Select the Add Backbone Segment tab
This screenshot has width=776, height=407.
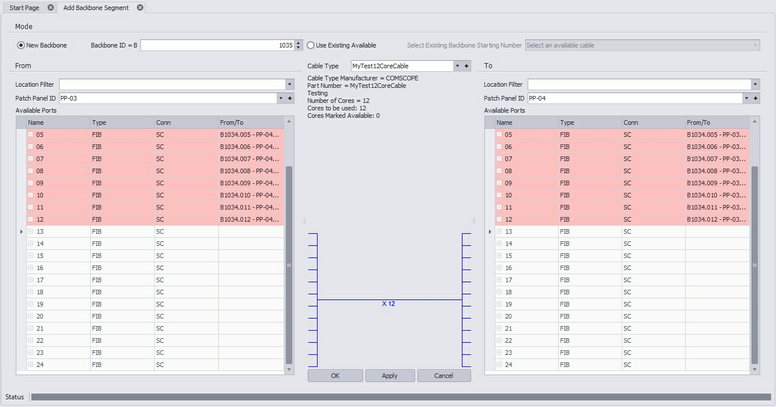coord(96,7)
